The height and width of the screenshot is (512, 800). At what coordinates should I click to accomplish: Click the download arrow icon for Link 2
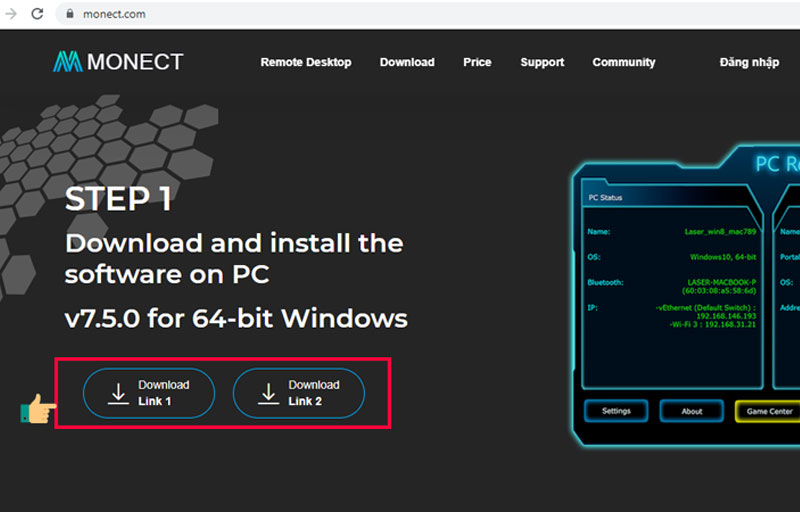[268, 394]
